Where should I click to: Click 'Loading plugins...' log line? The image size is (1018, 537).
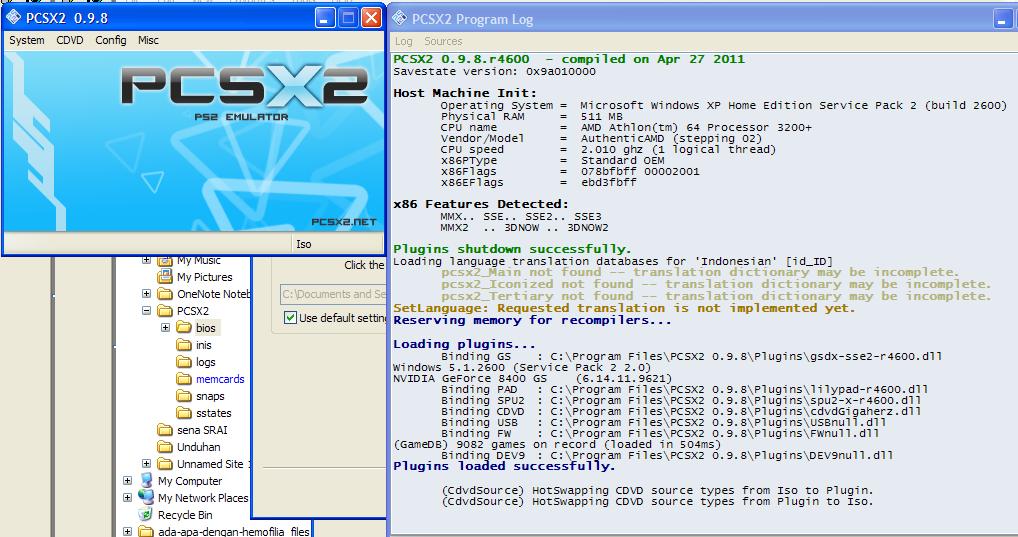click(465, 344)
